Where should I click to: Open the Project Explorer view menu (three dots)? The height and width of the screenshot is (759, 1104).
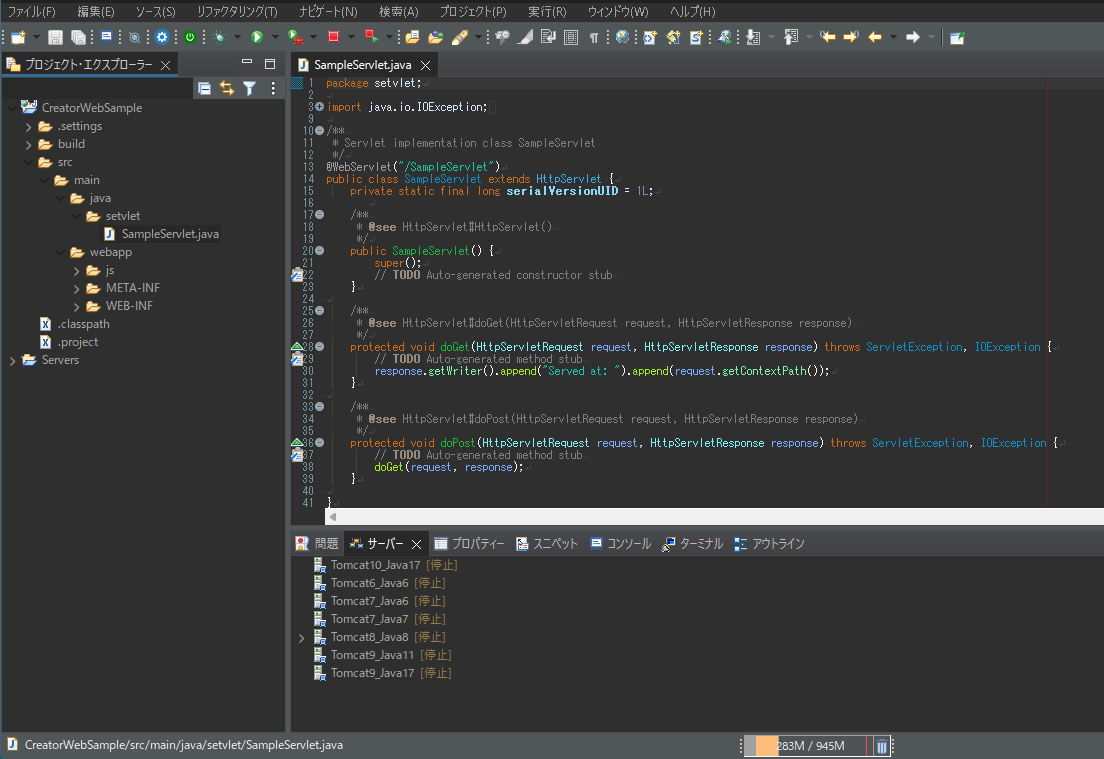pos(273,88)
